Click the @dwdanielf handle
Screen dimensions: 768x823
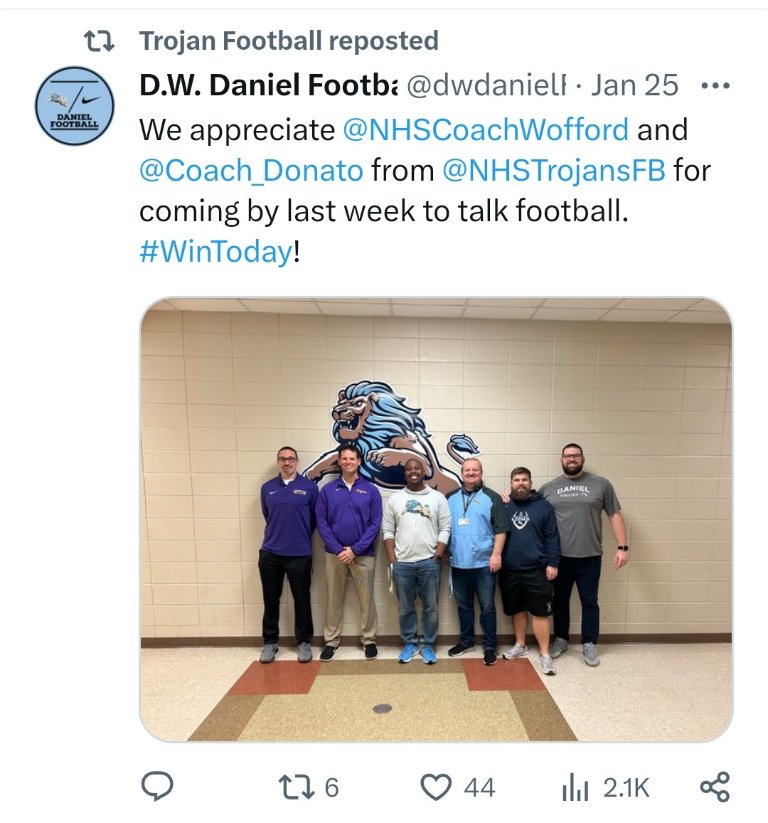[487, 85]
